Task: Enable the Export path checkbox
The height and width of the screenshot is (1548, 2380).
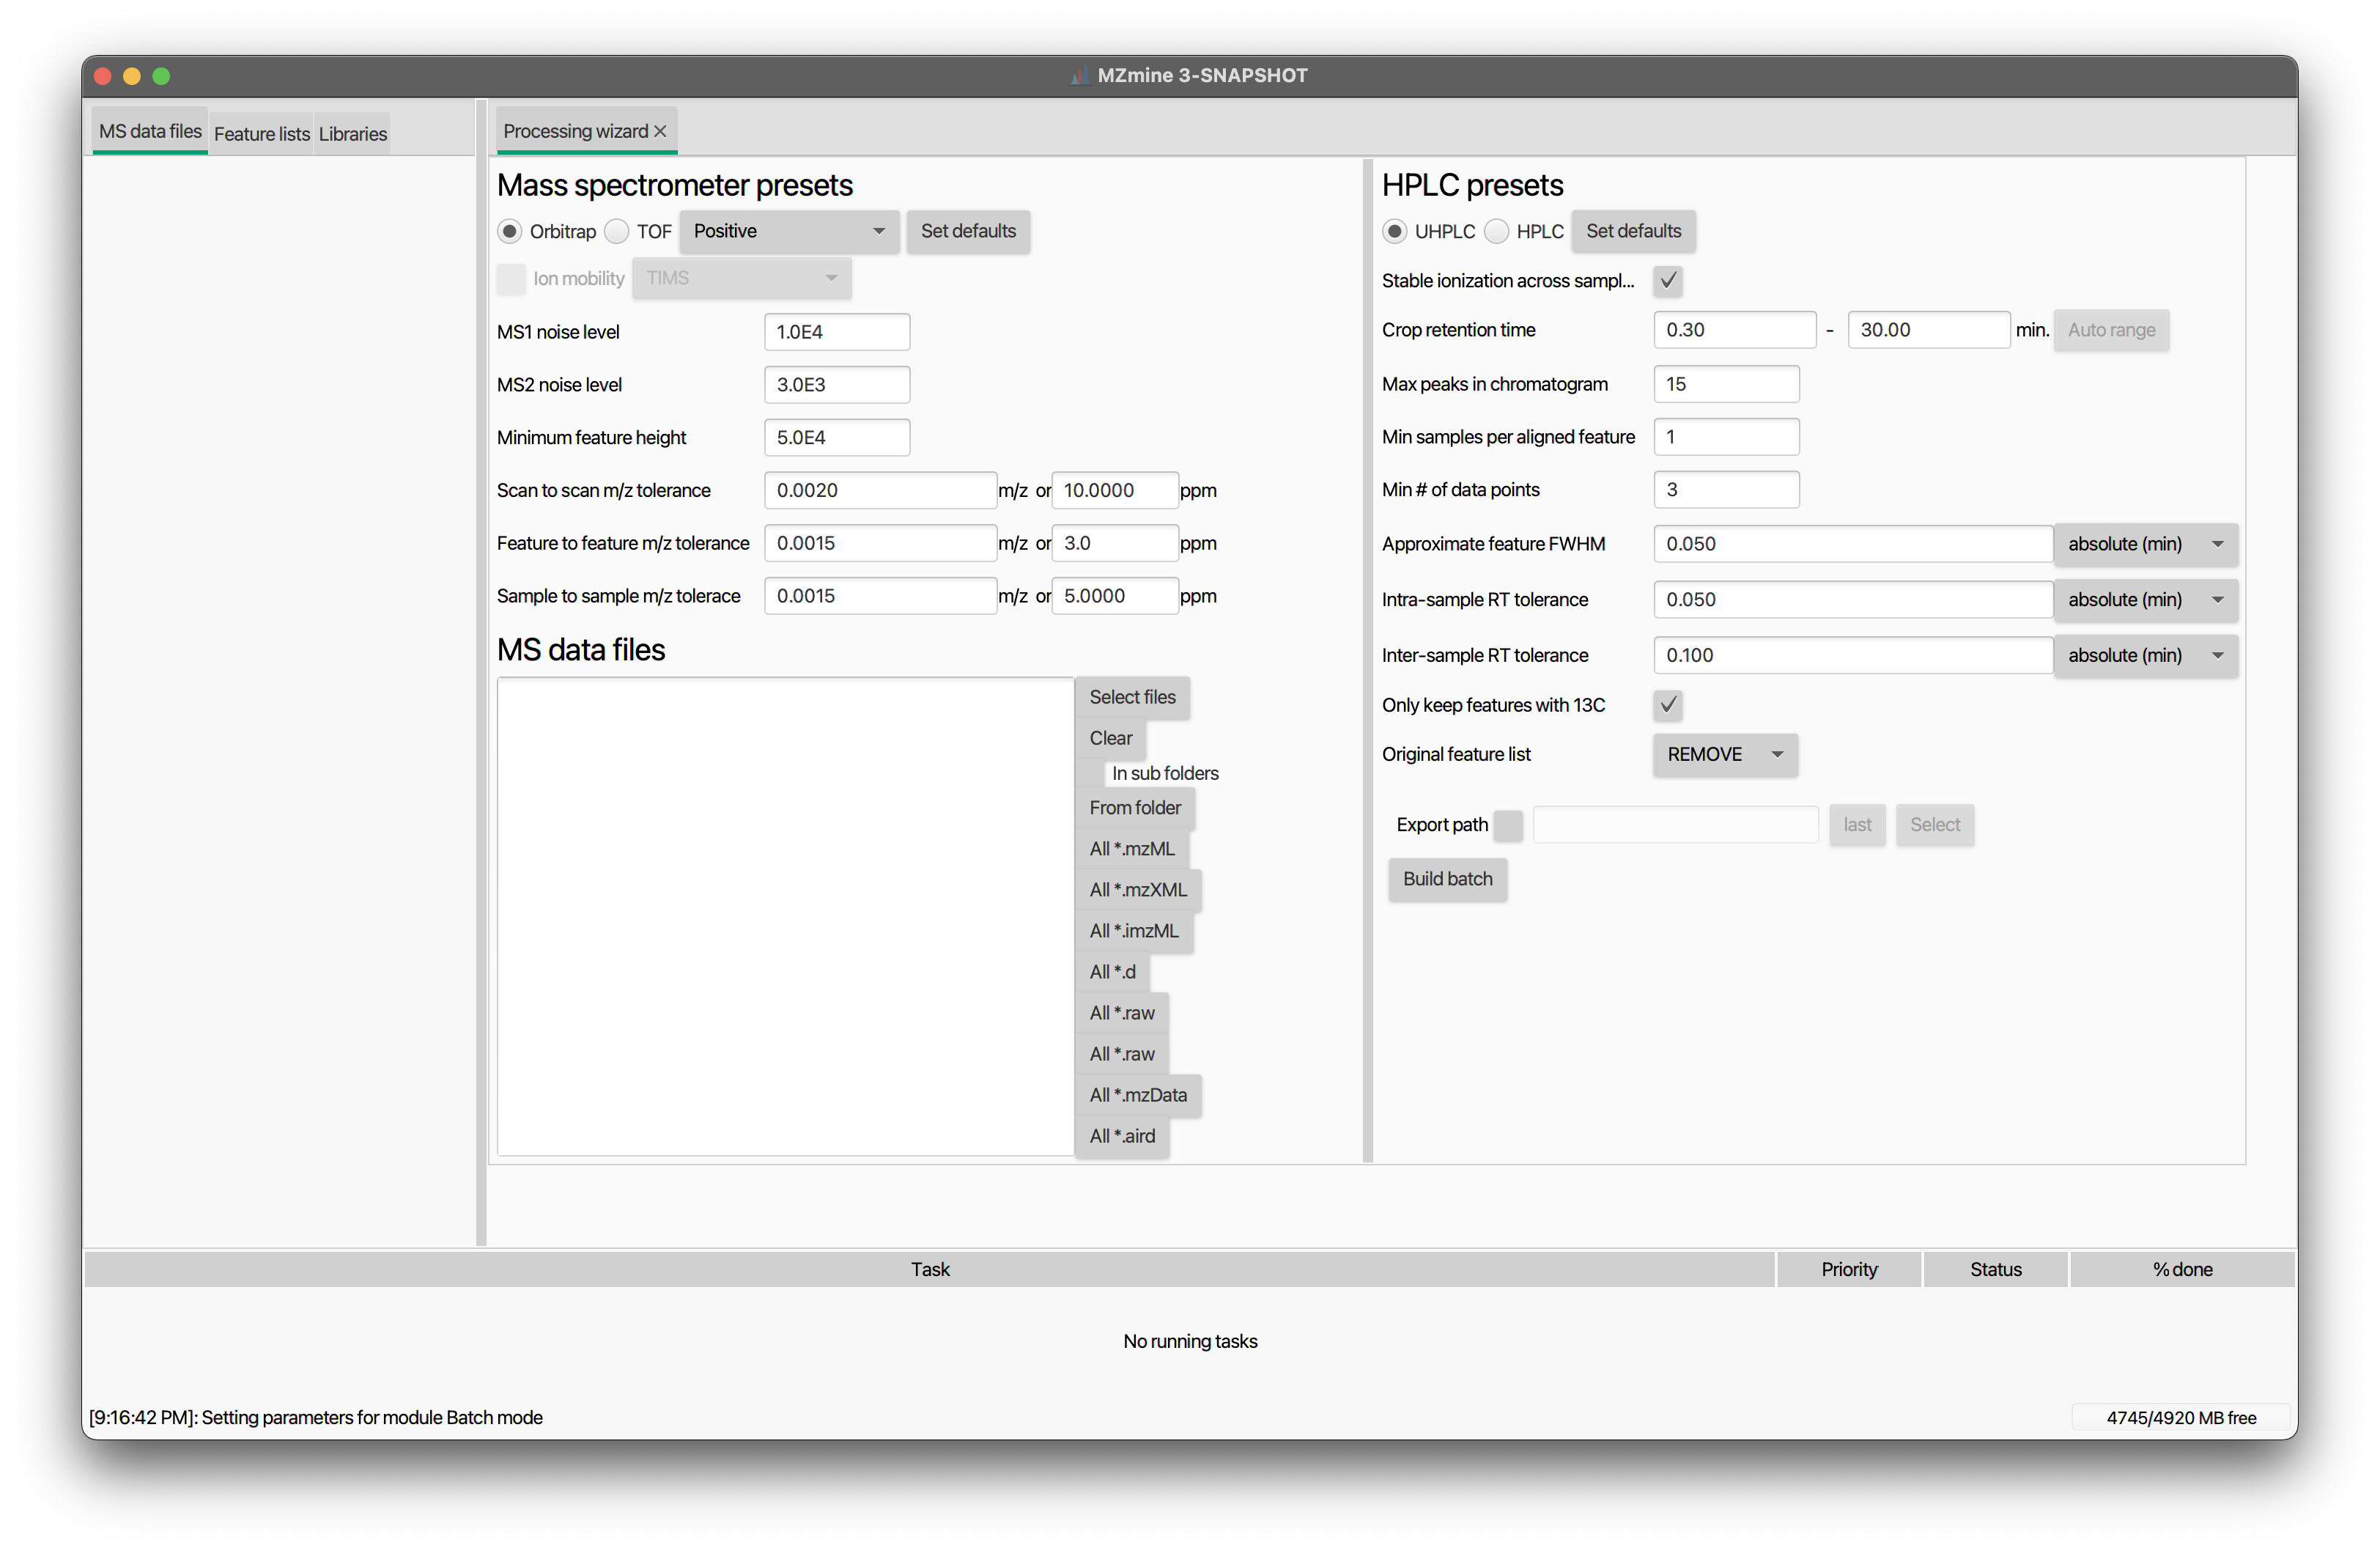Action: pyautogui.click(x=1508, y=825)
